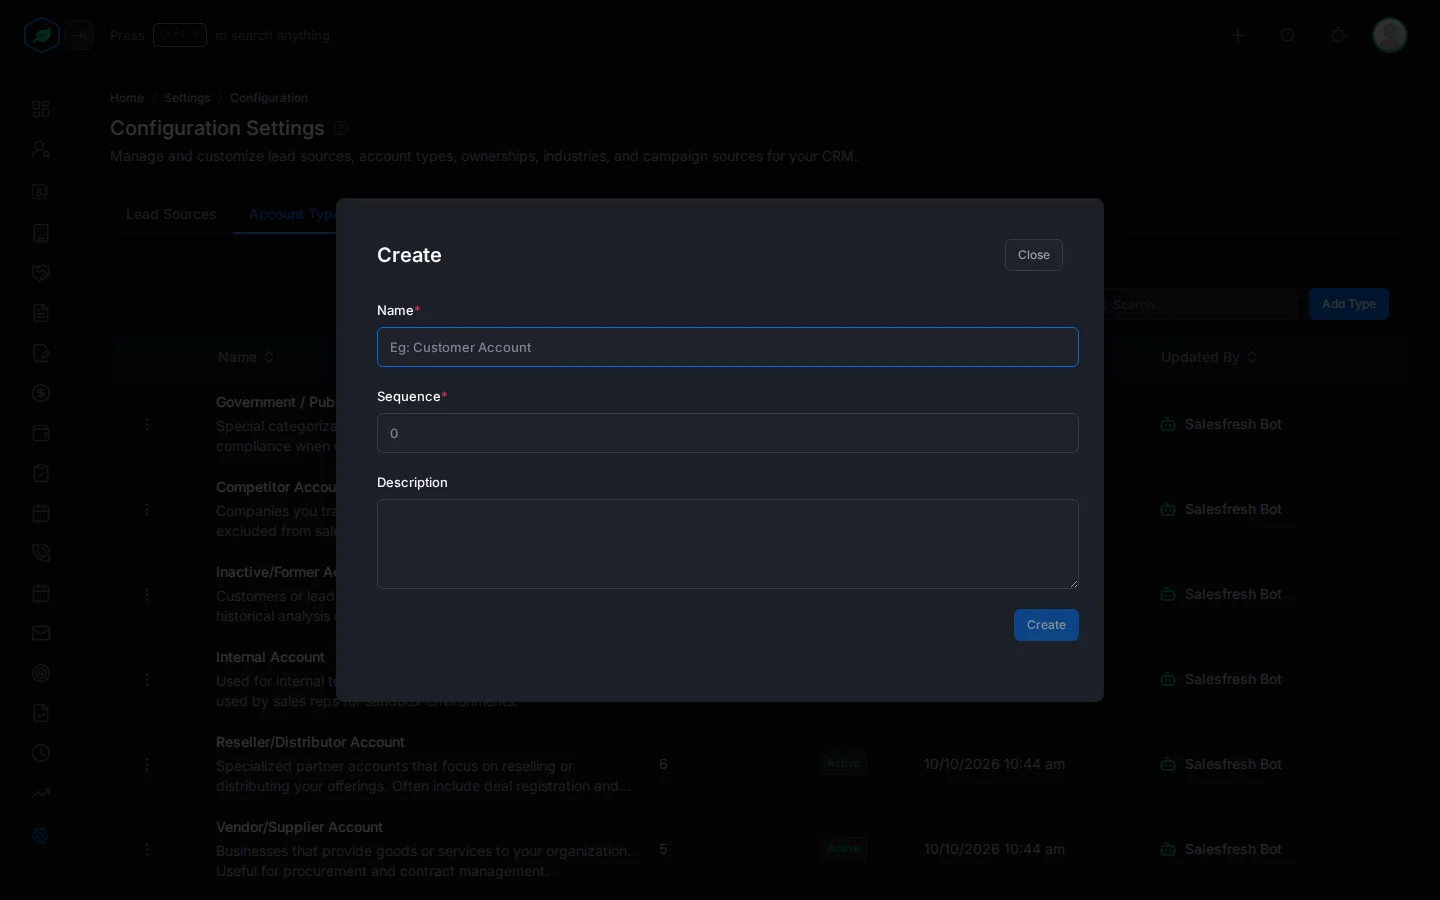Open row menu for Reseller/Distributor Account
Viewport: 1440px width, 900px height.
point(147,764)
